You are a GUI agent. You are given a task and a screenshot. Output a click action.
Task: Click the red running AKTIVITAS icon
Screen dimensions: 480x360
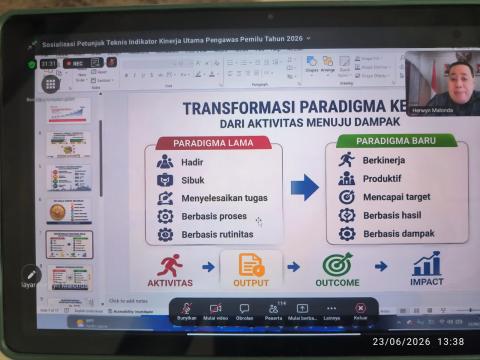click(x=170, y=265)
